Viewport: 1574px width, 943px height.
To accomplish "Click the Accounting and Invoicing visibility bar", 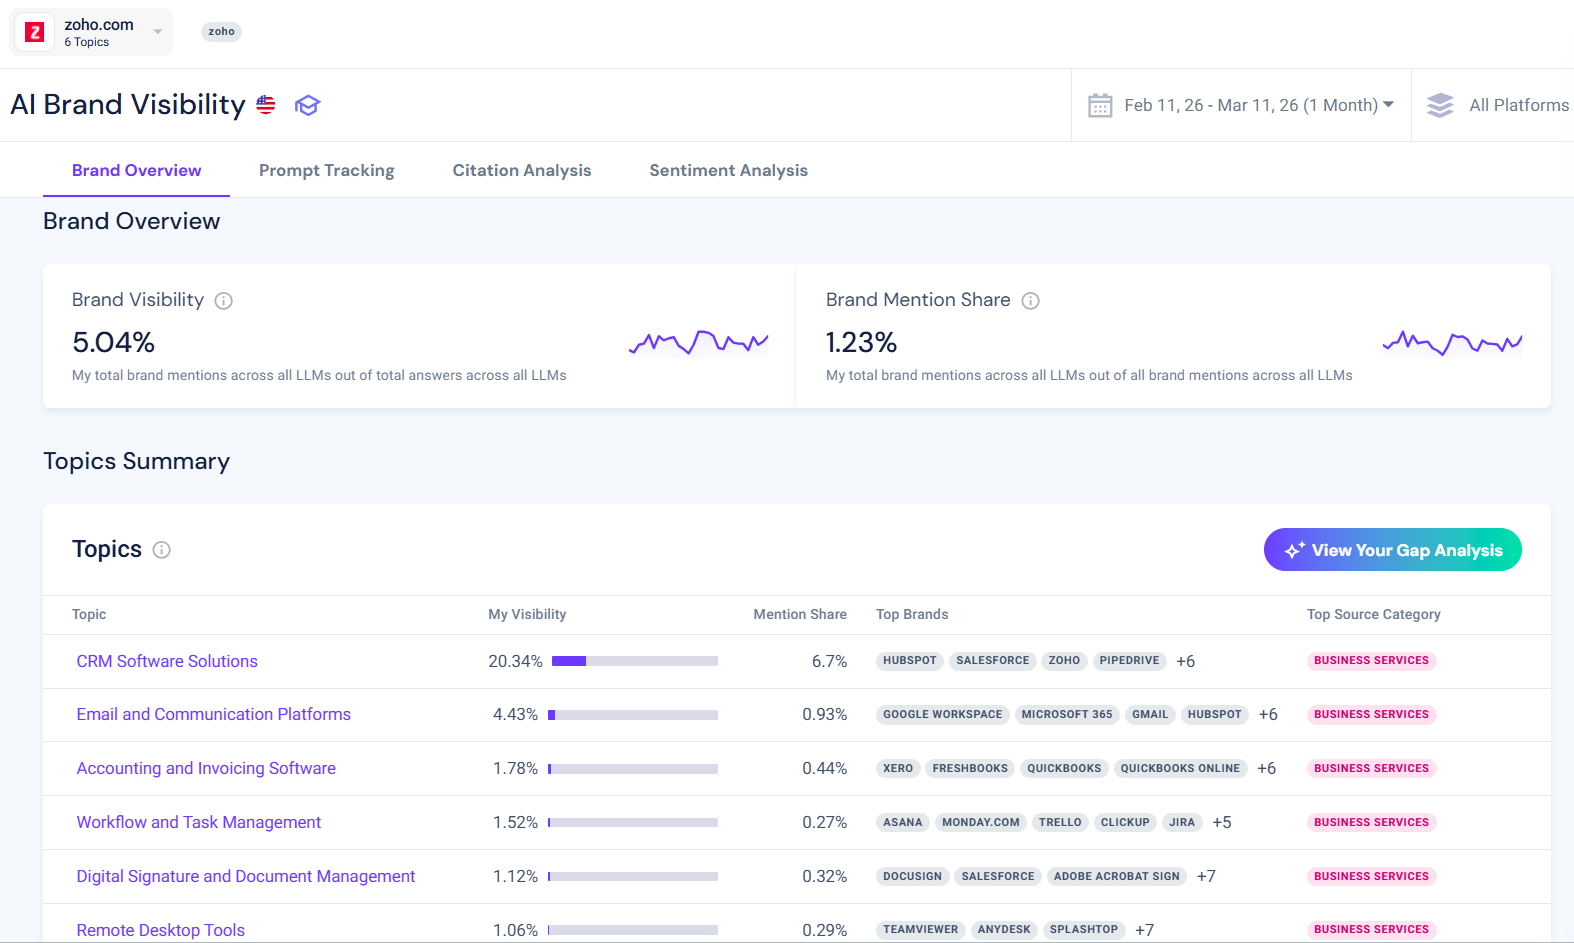I will click(633, 769).
